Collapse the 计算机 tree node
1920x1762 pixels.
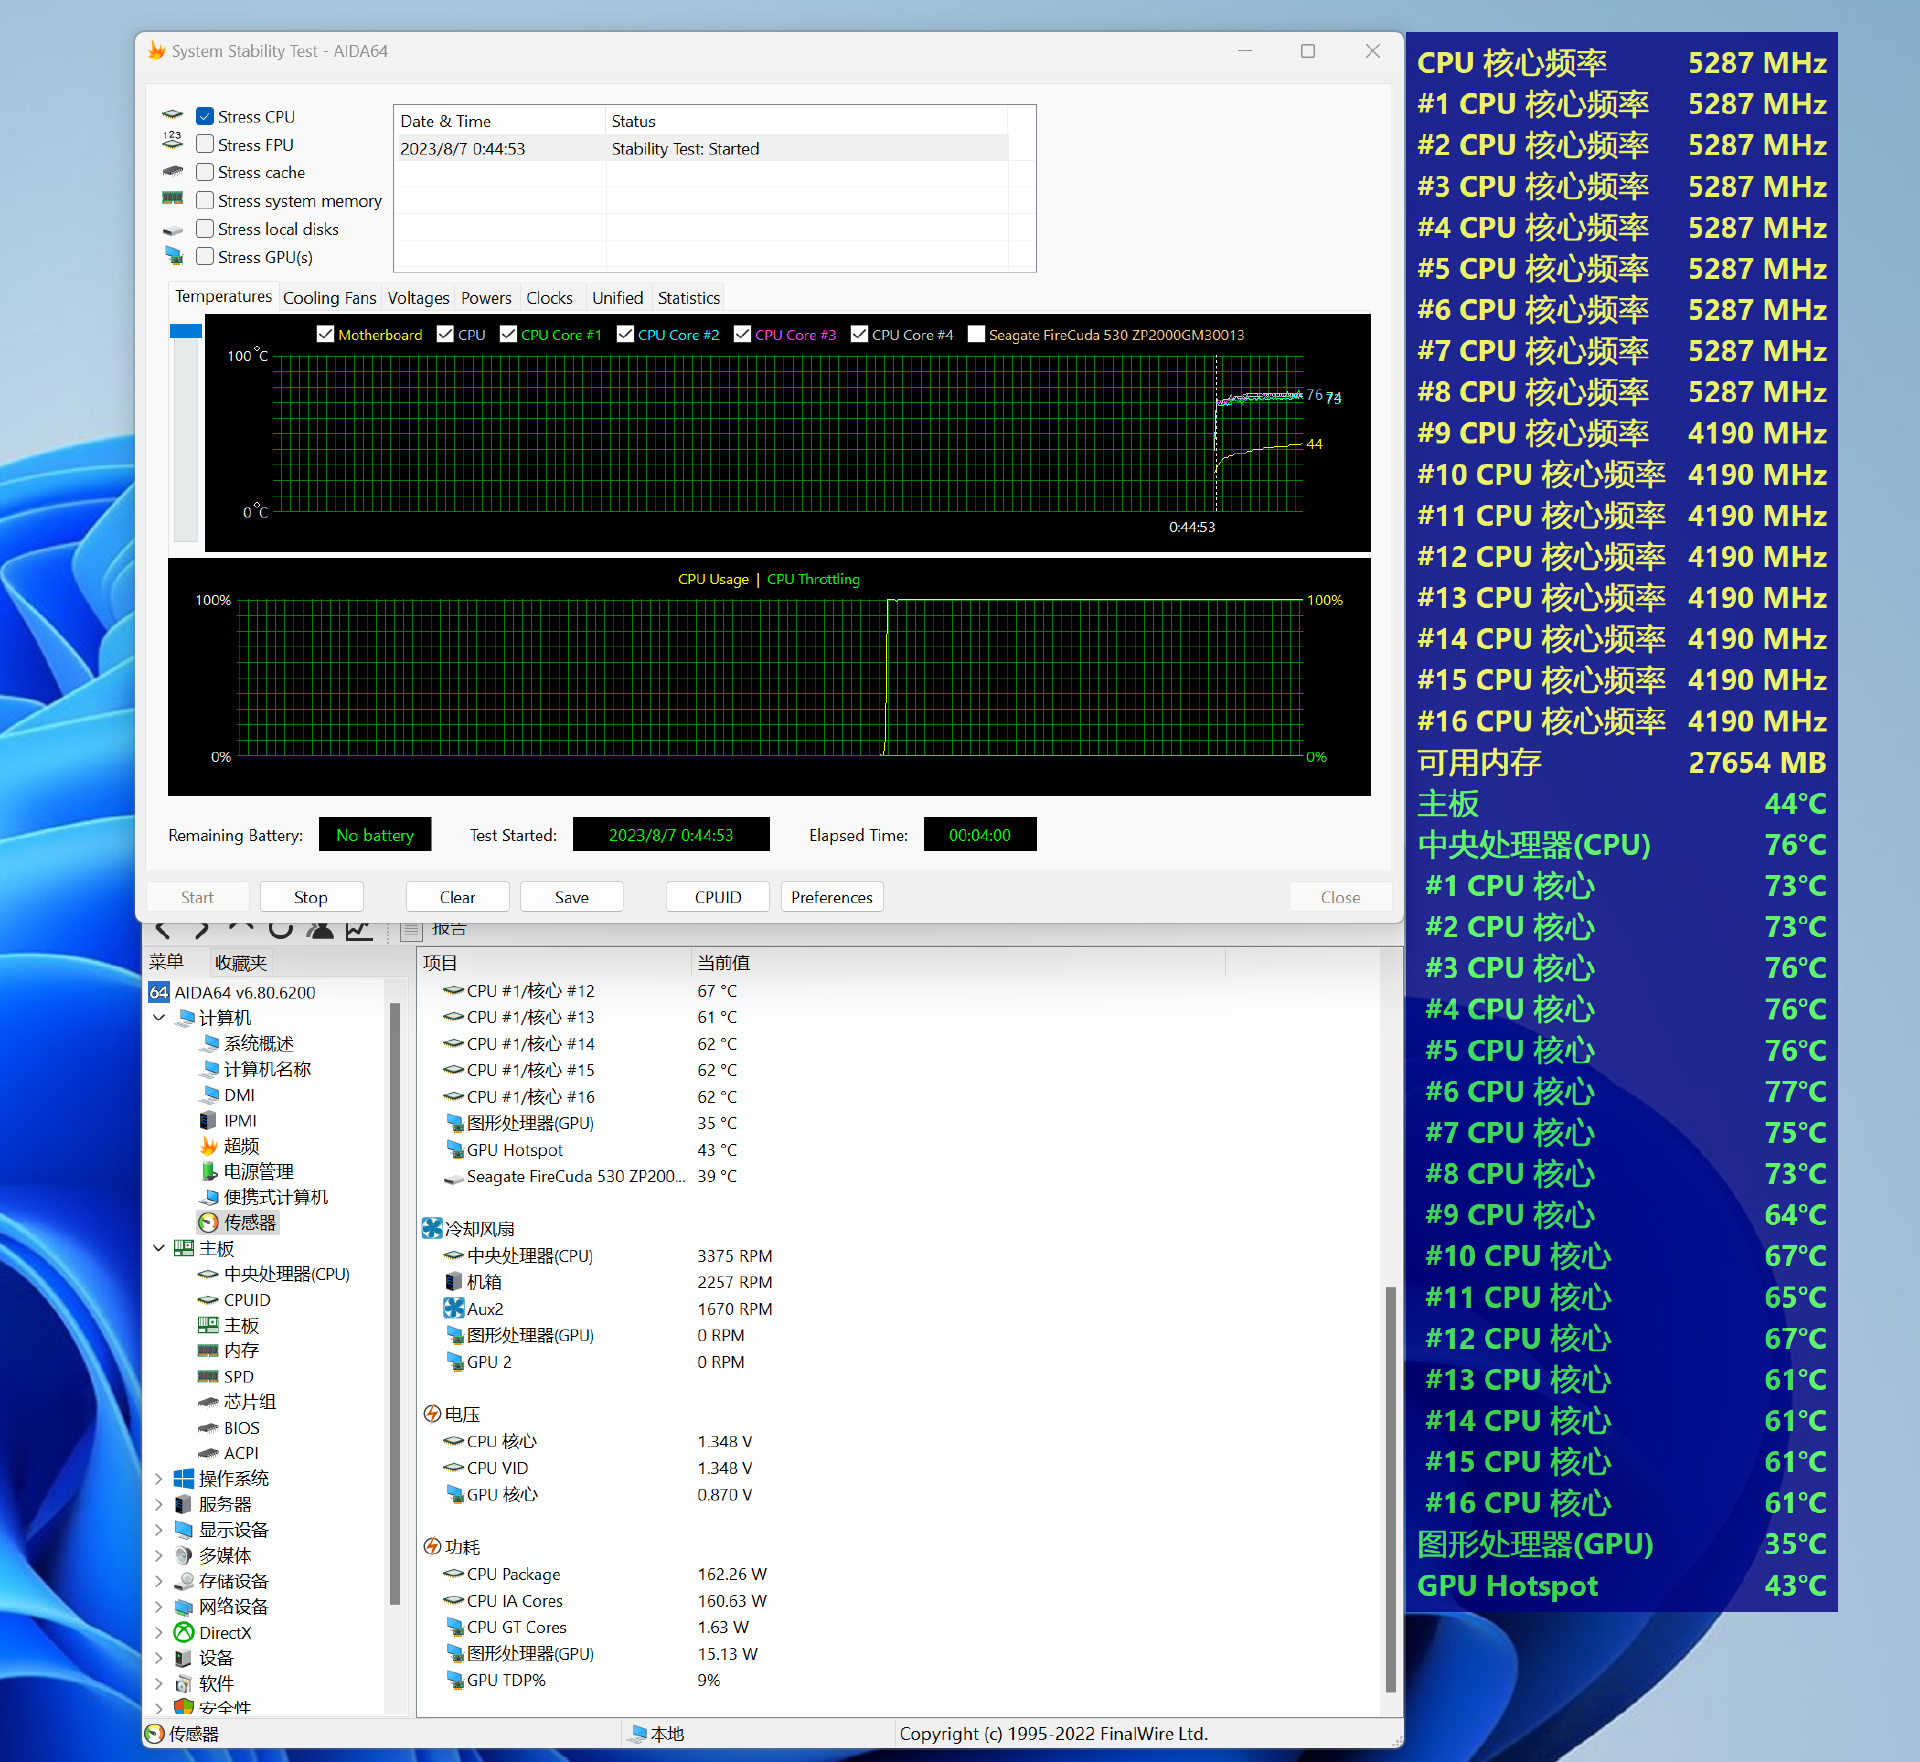159,1018
